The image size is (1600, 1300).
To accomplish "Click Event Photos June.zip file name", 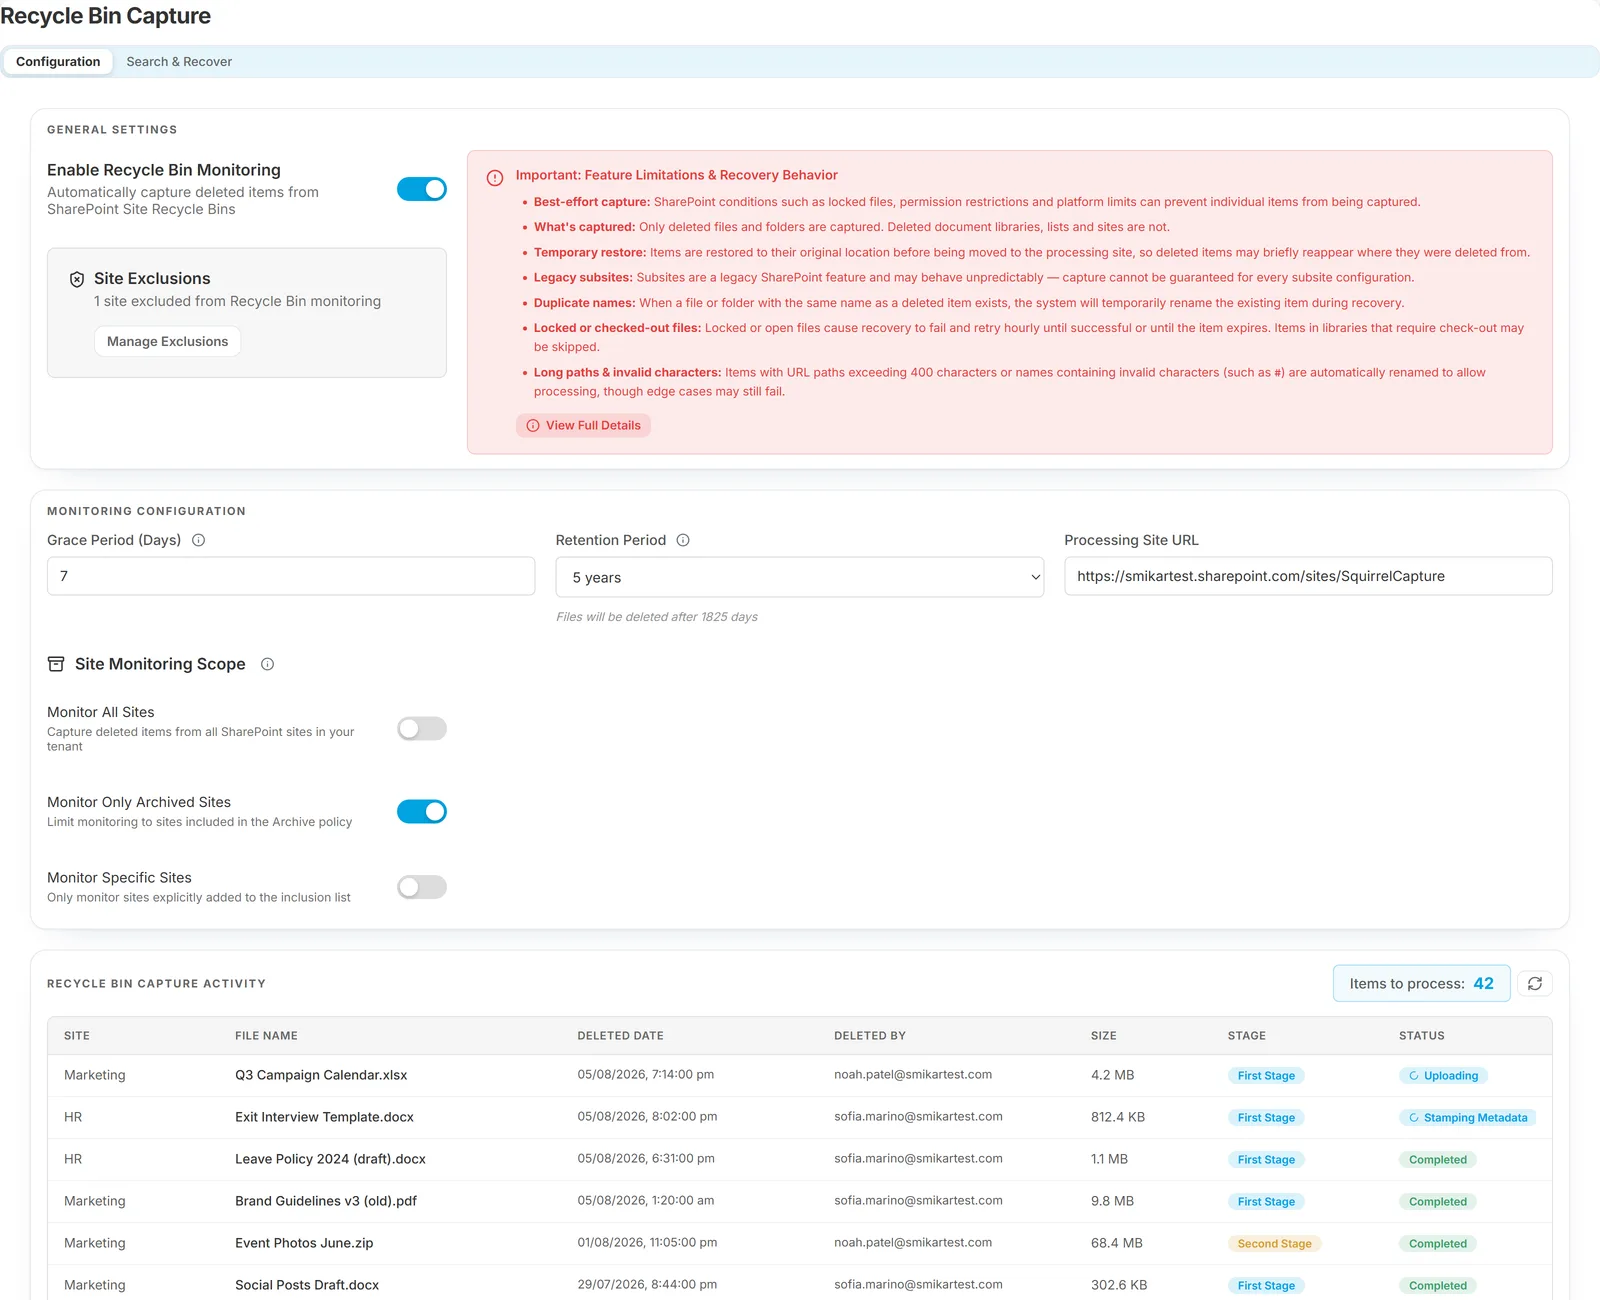I will point(304,1243).
